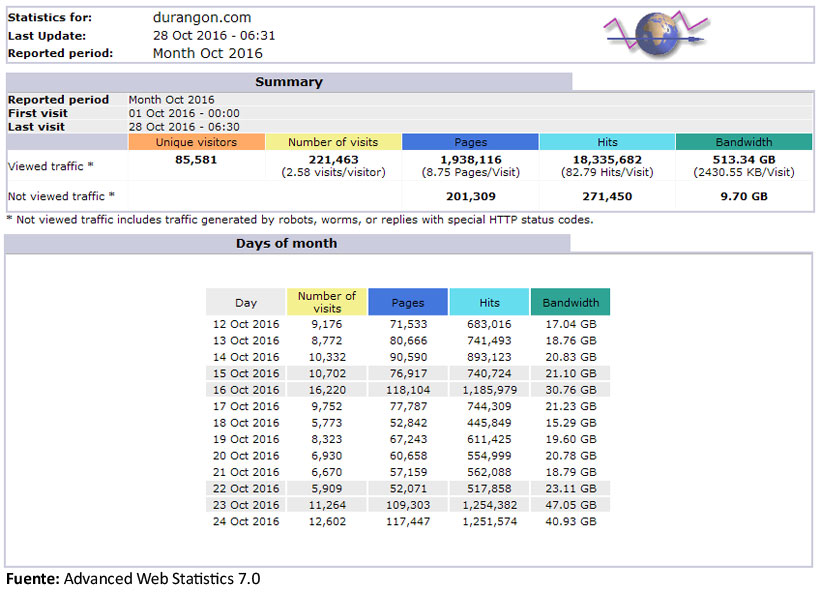The height and width of the screenshot is (592, 820).
Task: Click the orange Unique visitors header
Action: coord(196,142)
